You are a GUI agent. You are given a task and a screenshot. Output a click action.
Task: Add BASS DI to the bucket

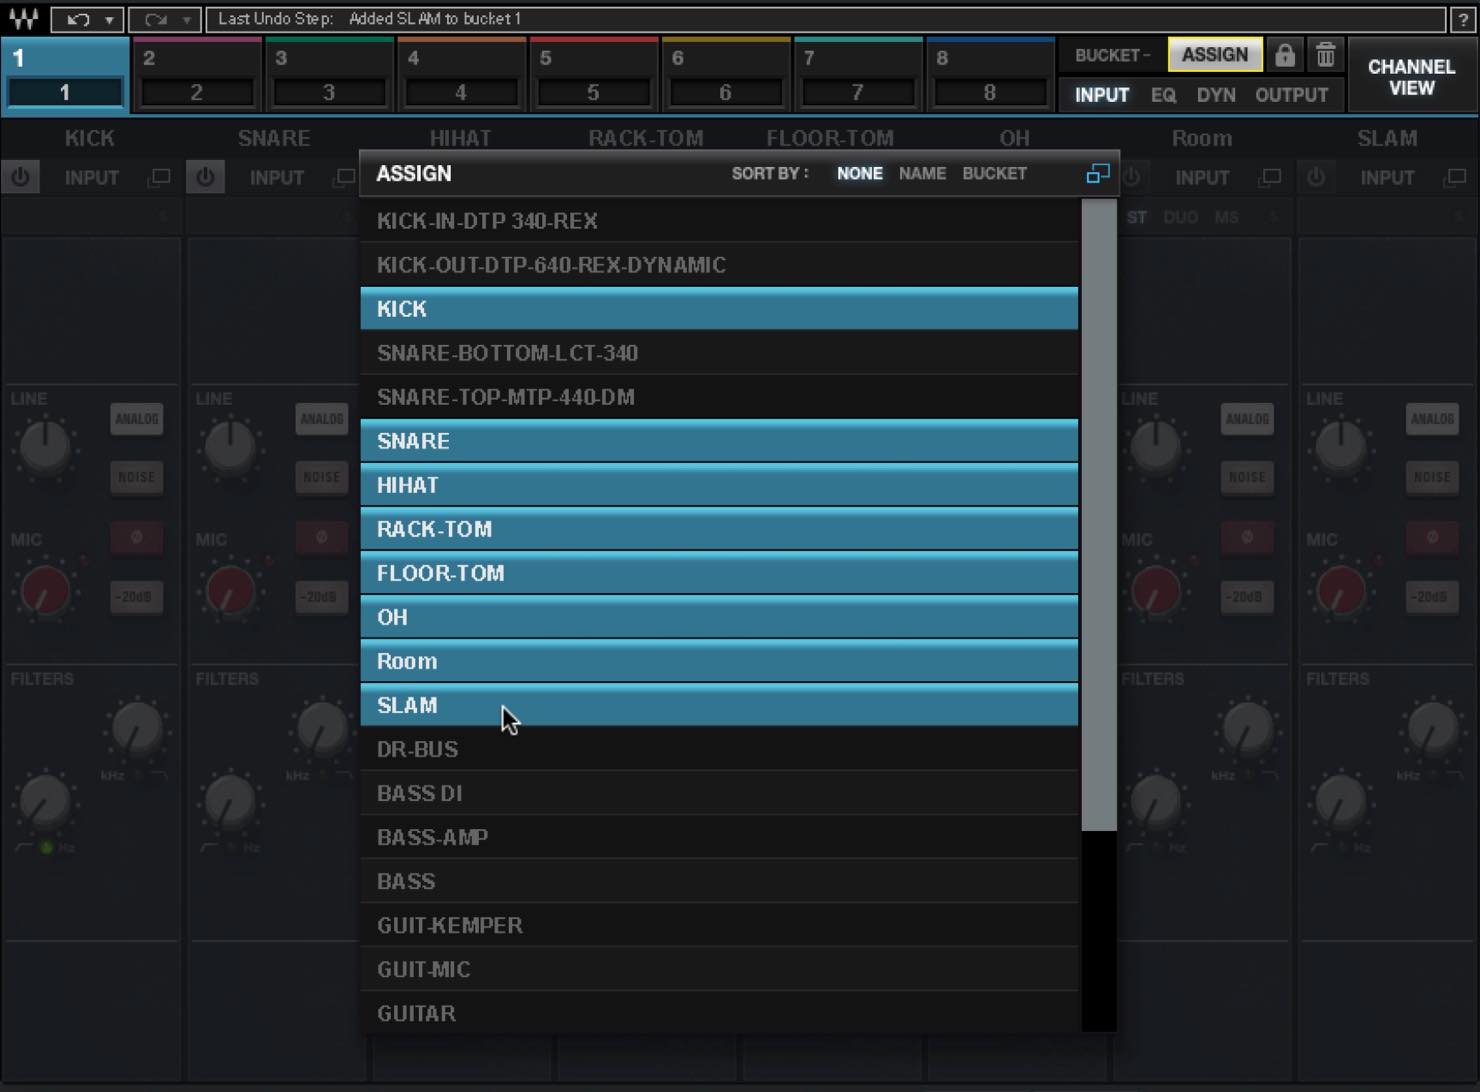click(719, 793)
